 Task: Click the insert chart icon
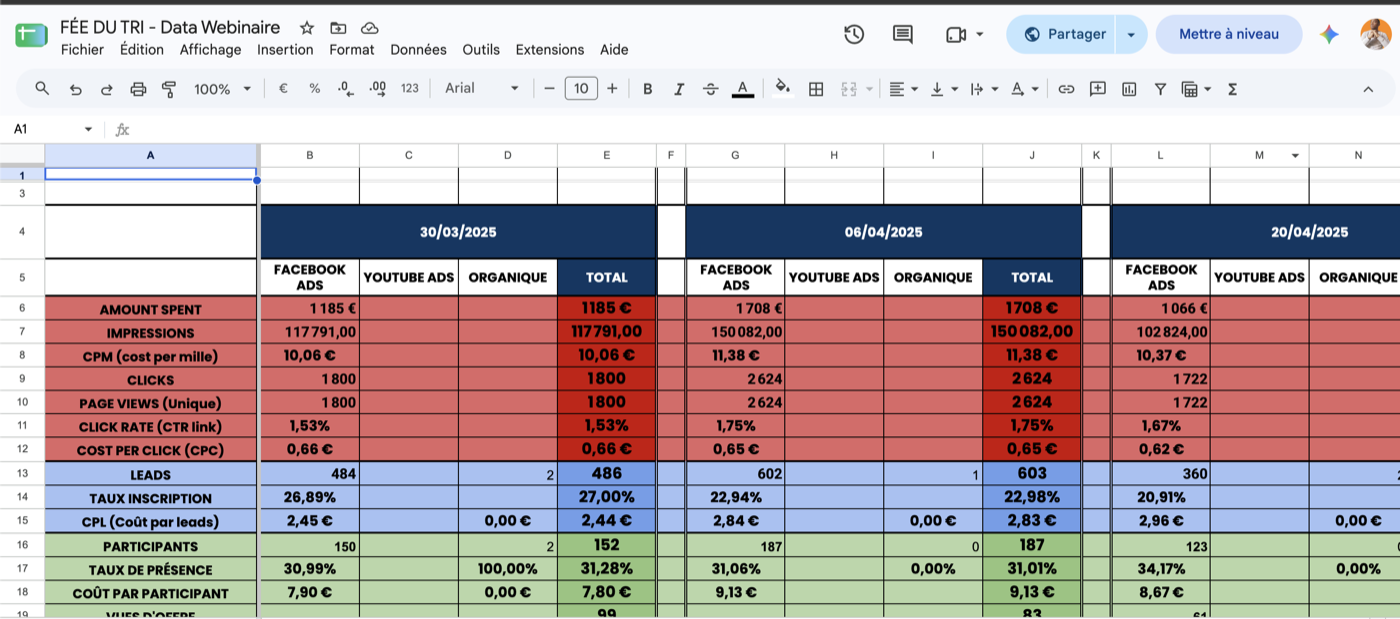(1129, 89)
